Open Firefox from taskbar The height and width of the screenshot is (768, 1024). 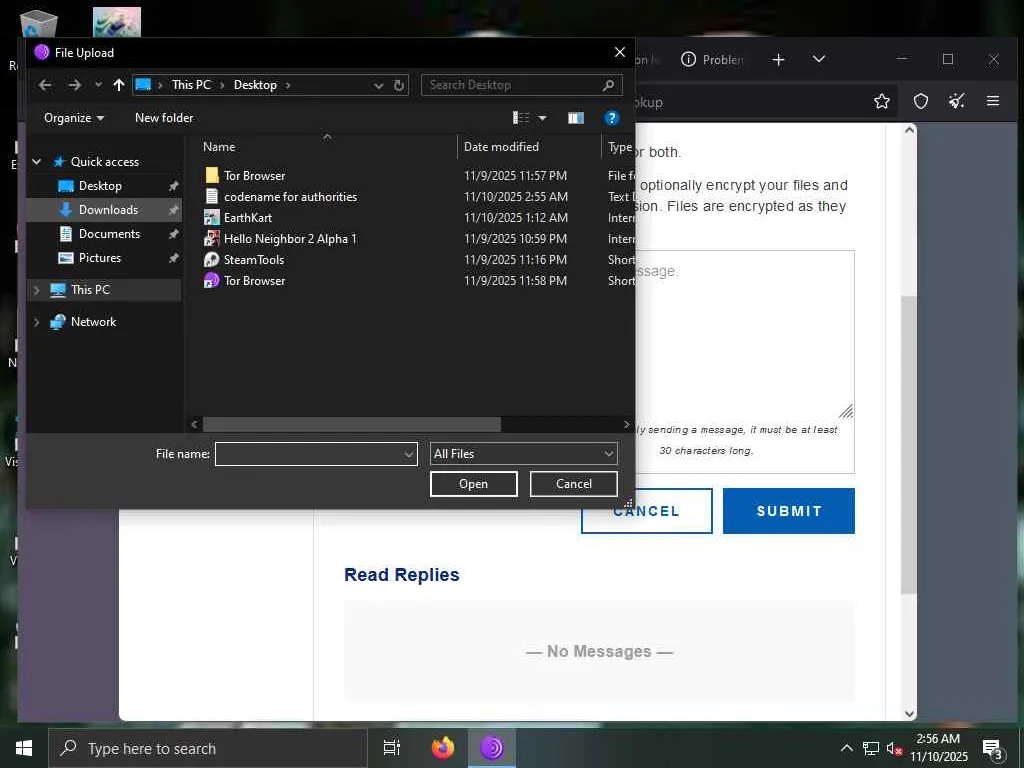[443, 748]
